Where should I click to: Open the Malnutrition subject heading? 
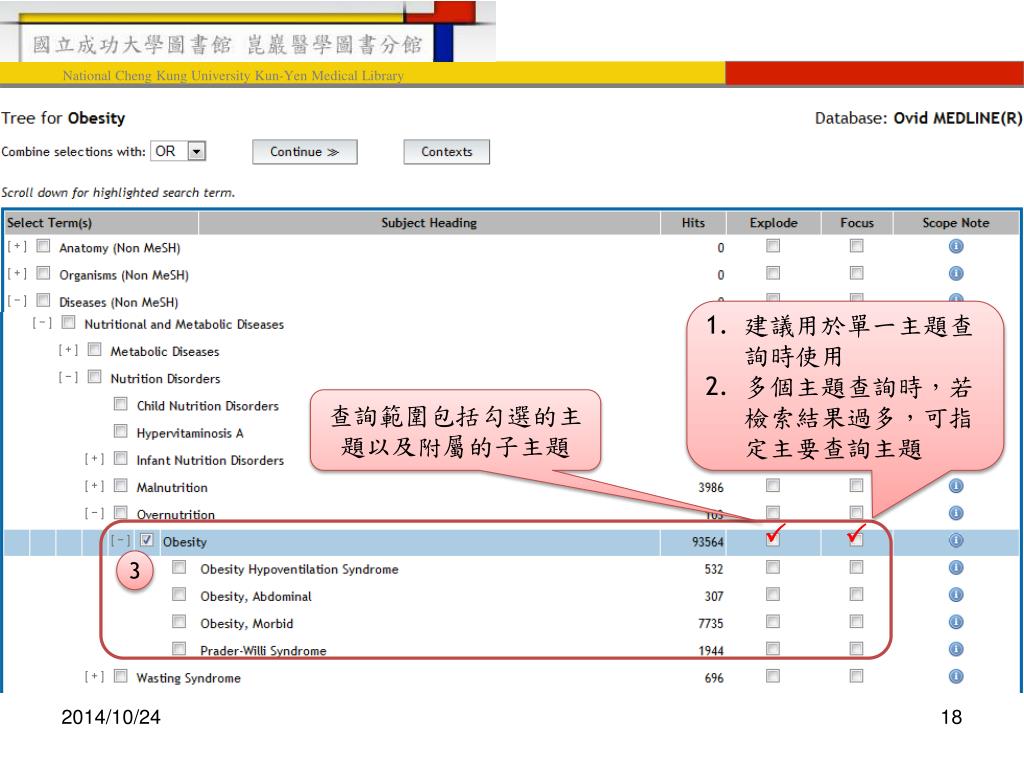[172, 488]
